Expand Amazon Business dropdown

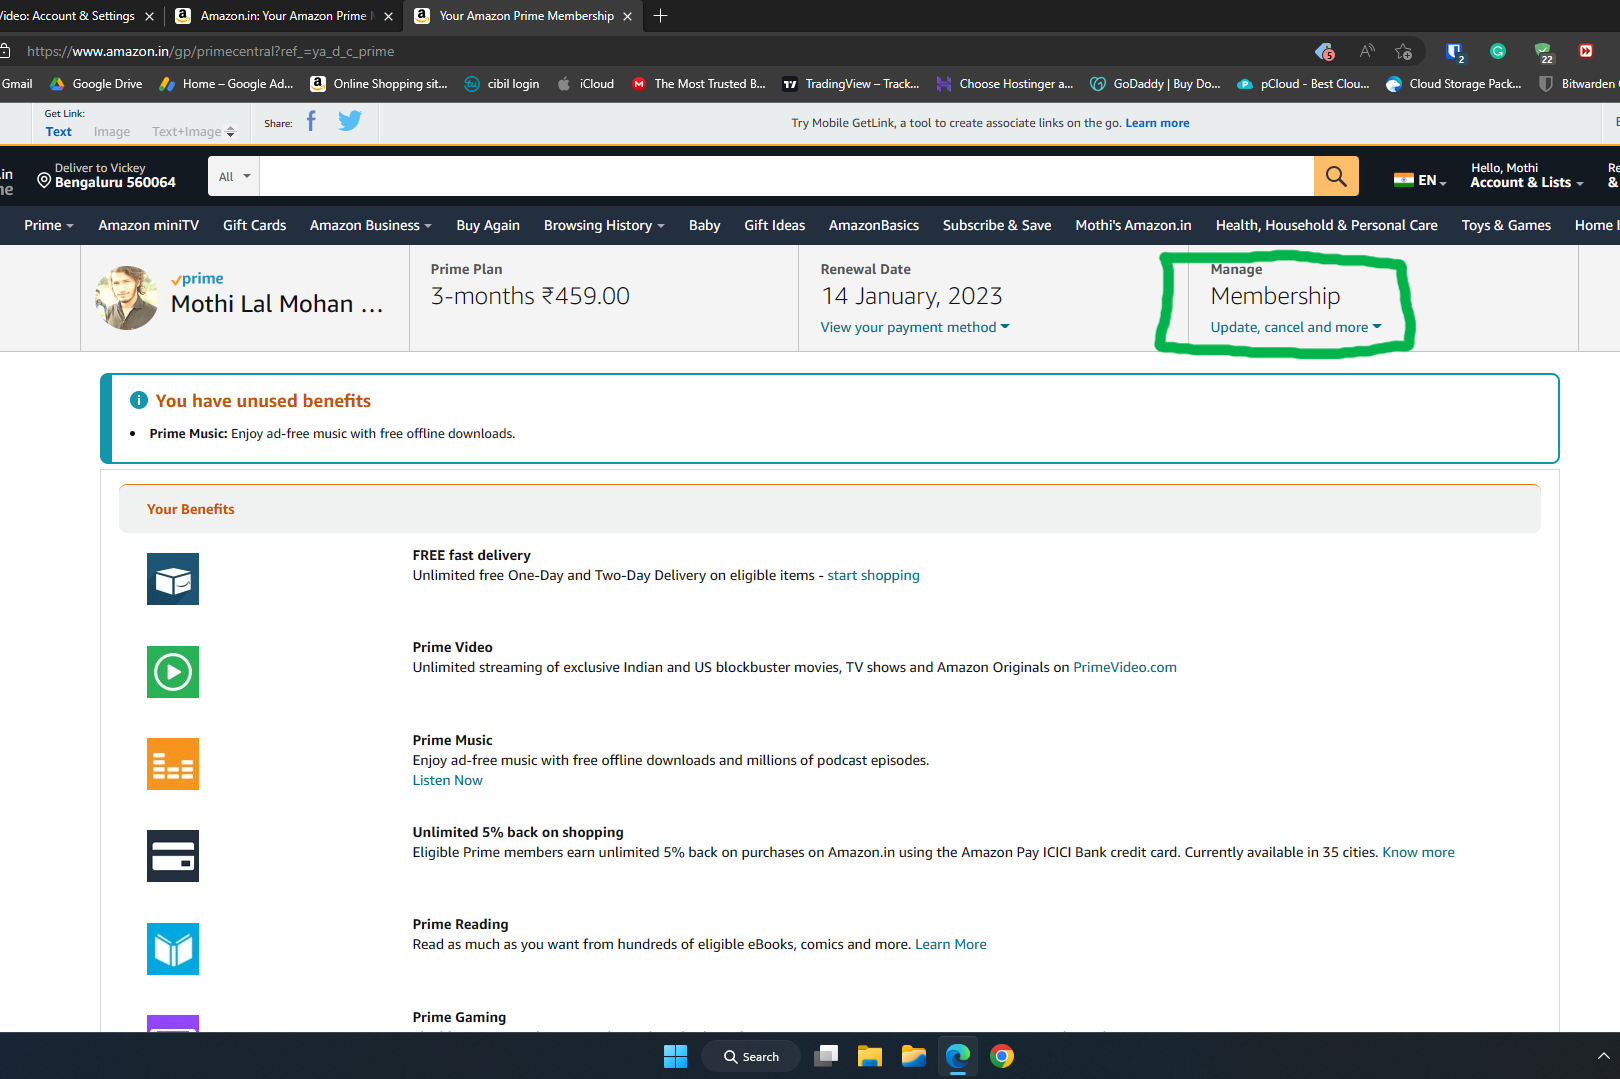coord(371,225)
